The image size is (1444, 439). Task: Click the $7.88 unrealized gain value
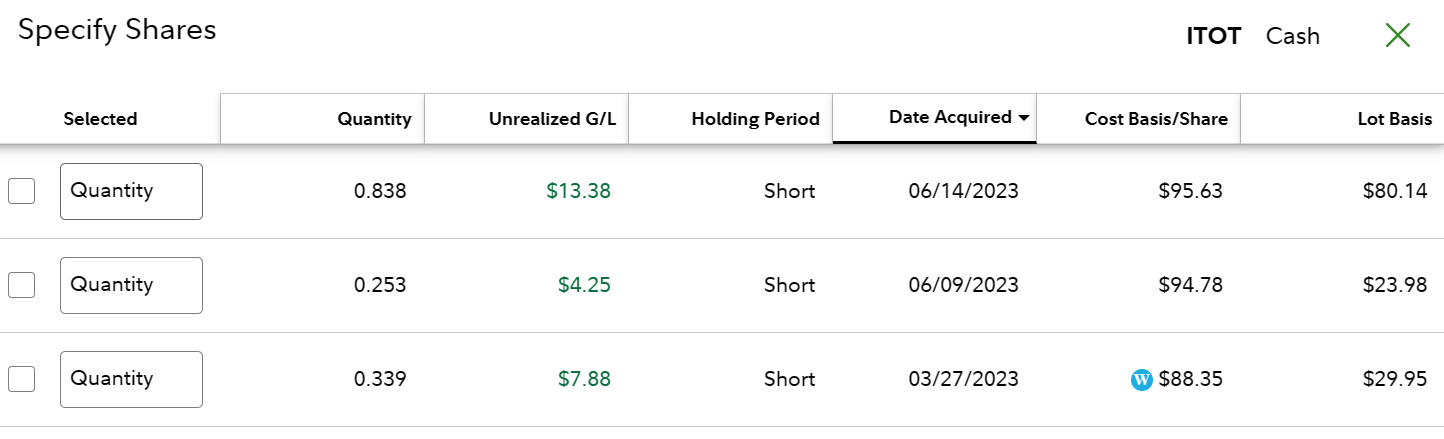(x=584, y=379)
